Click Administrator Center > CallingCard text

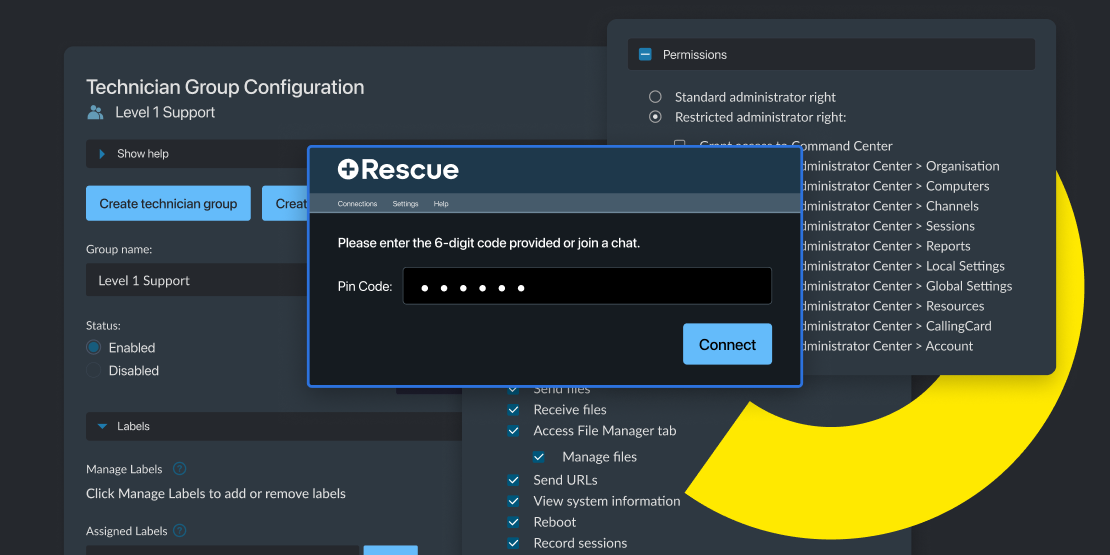pos(896,326)
